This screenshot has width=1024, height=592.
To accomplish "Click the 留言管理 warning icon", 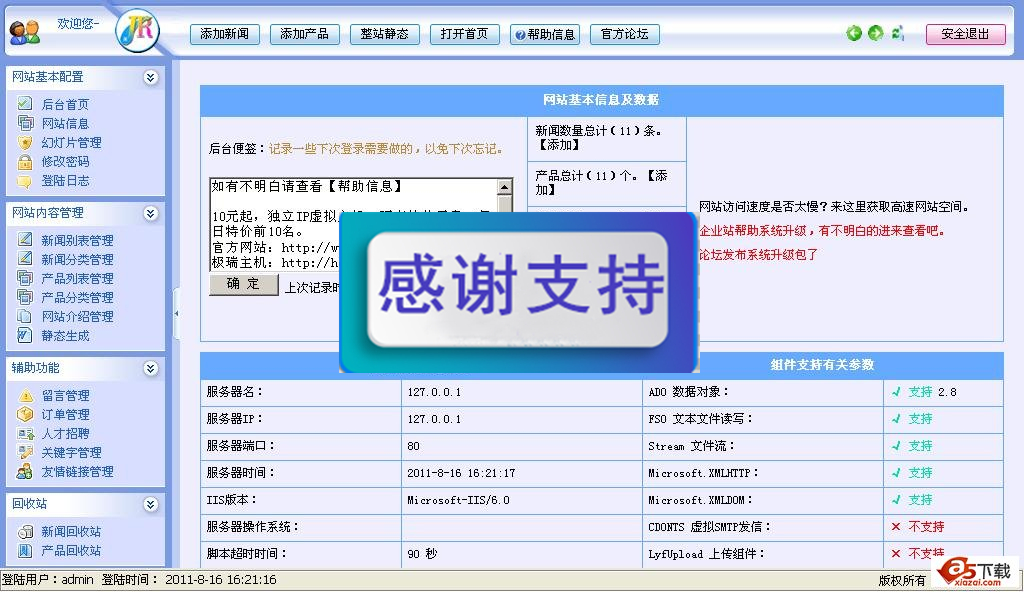I will click(25, 395).
